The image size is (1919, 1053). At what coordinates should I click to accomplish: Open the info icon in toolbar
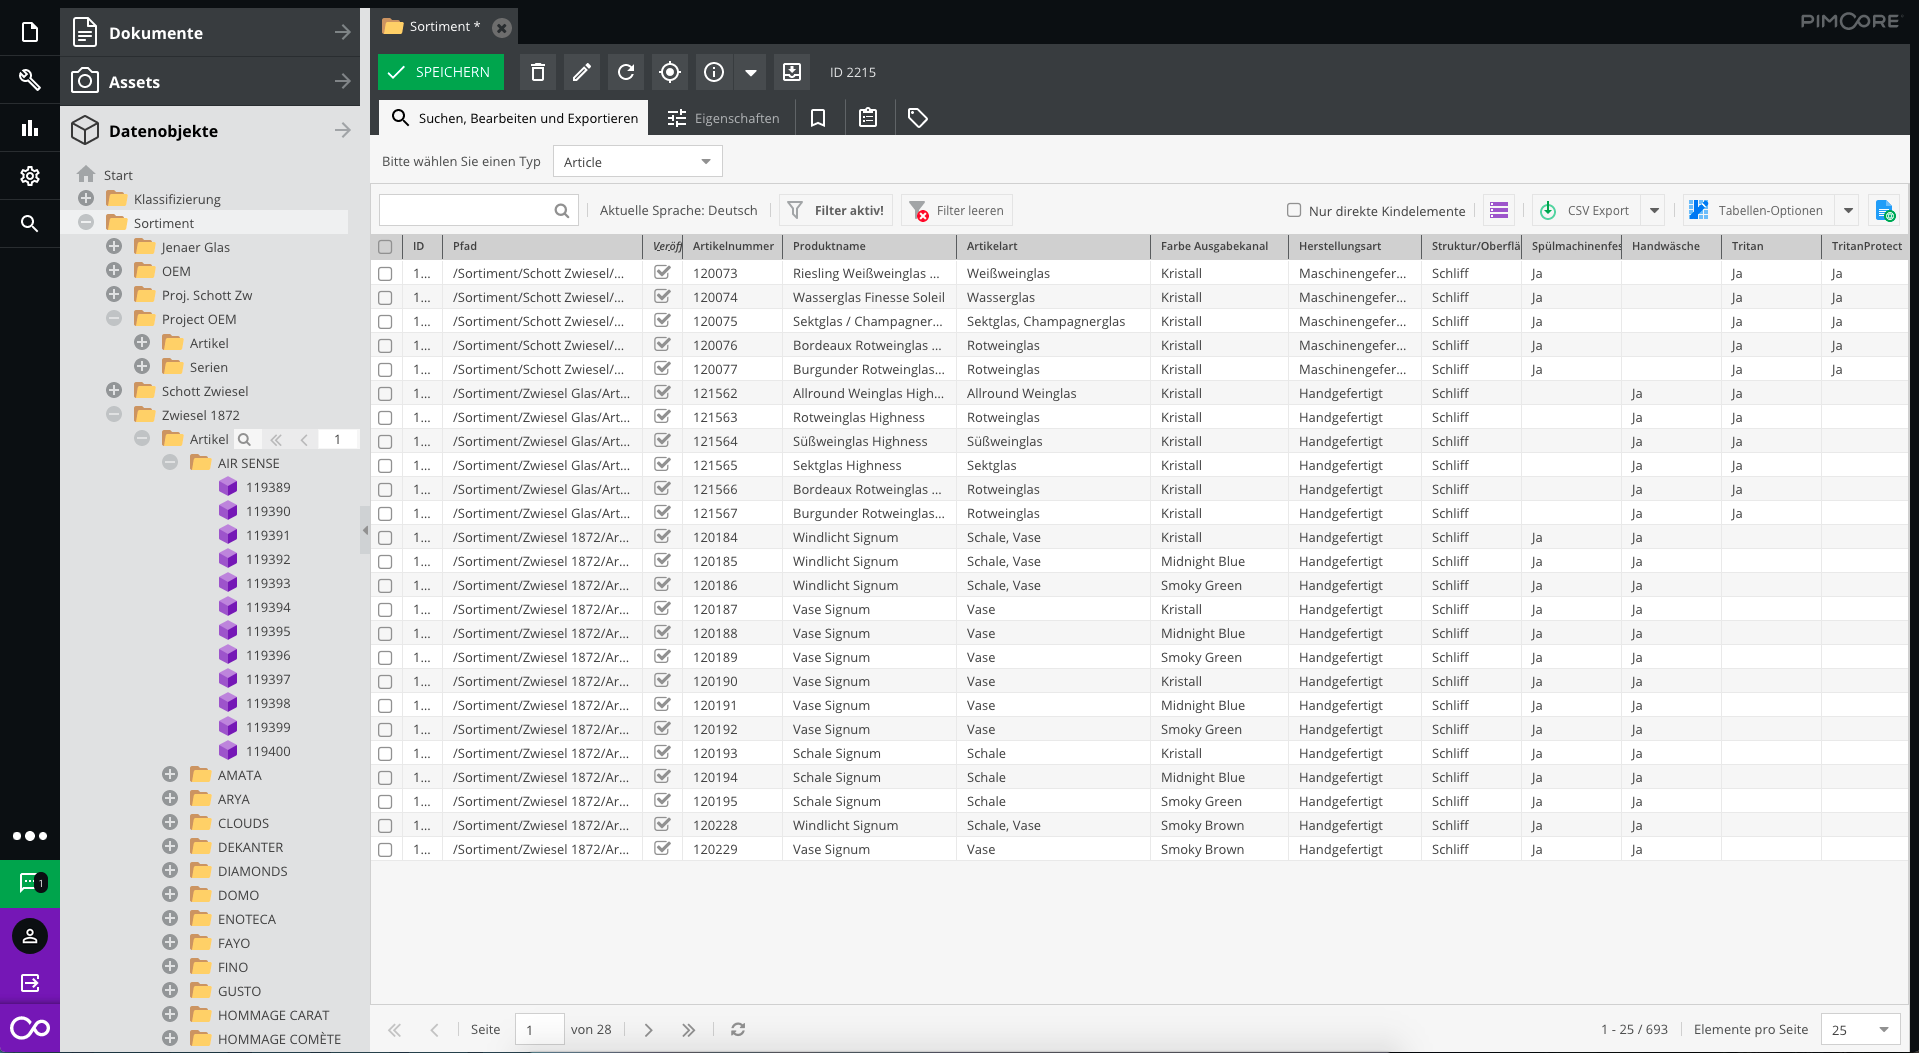714,72
